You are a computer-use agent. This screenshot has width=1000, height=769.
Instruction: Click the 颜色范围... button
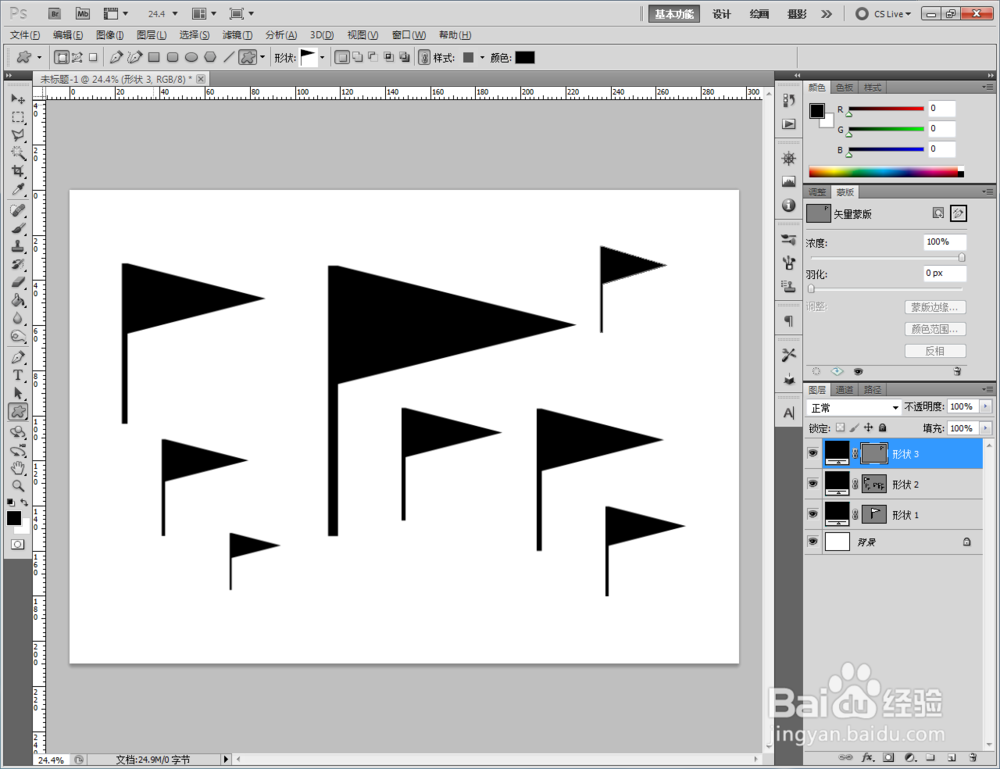[x=935, y=329]
